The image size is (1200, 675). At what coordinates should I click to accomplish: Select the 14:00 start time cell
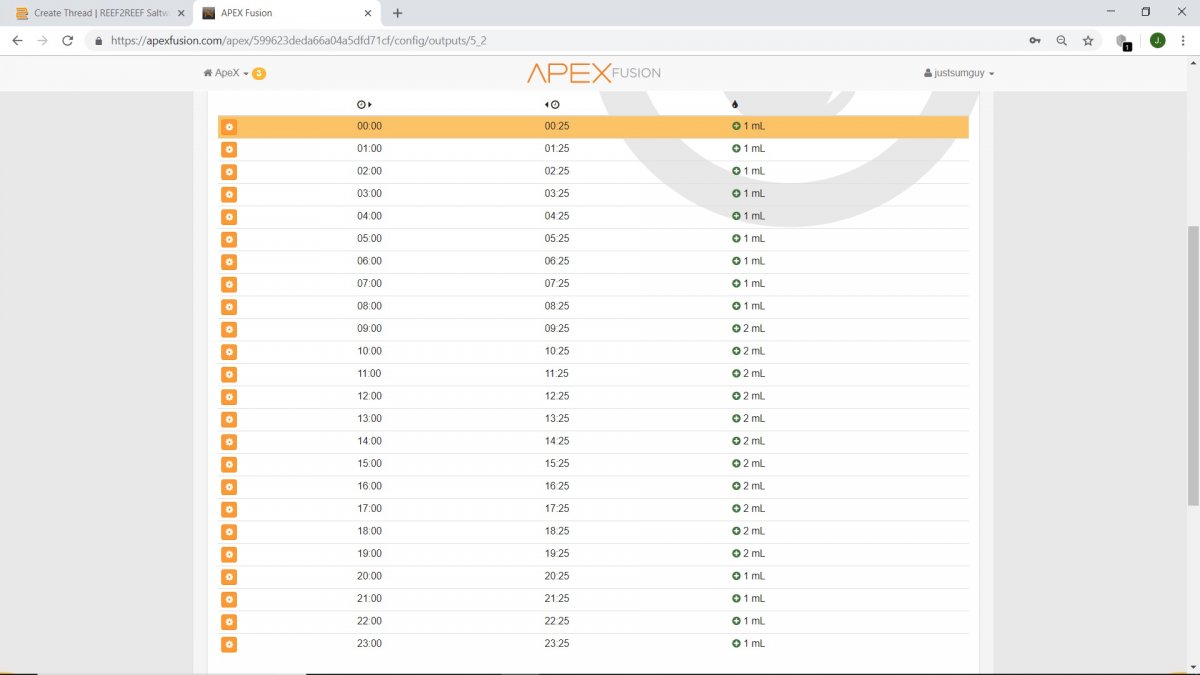click(x=369, y=441)
